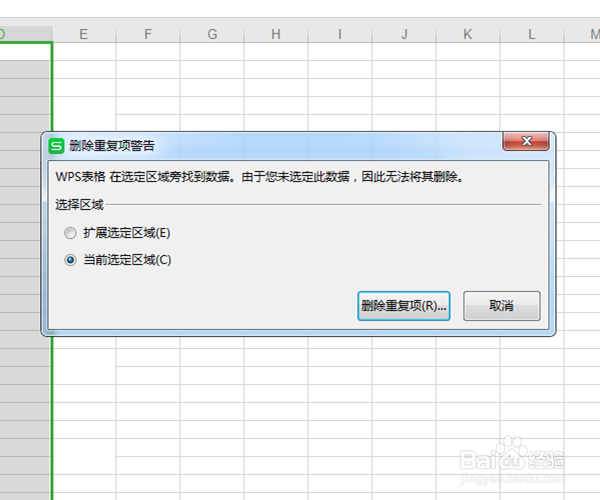The image size is (600, 500).
Task: Click the 取消 button
Action: pyautogui.click(x=502, y=306)
